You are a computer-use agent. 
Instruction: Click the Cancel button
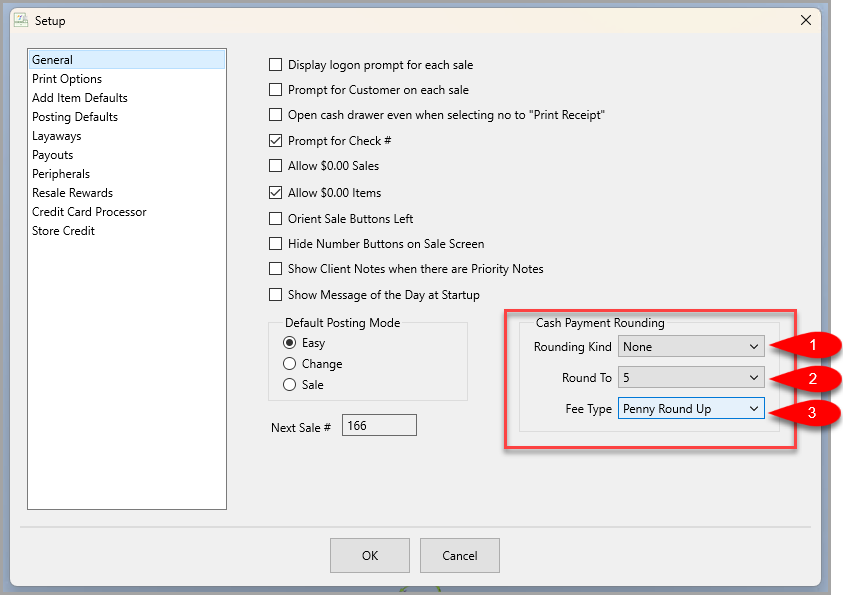(x=460, y=556)
